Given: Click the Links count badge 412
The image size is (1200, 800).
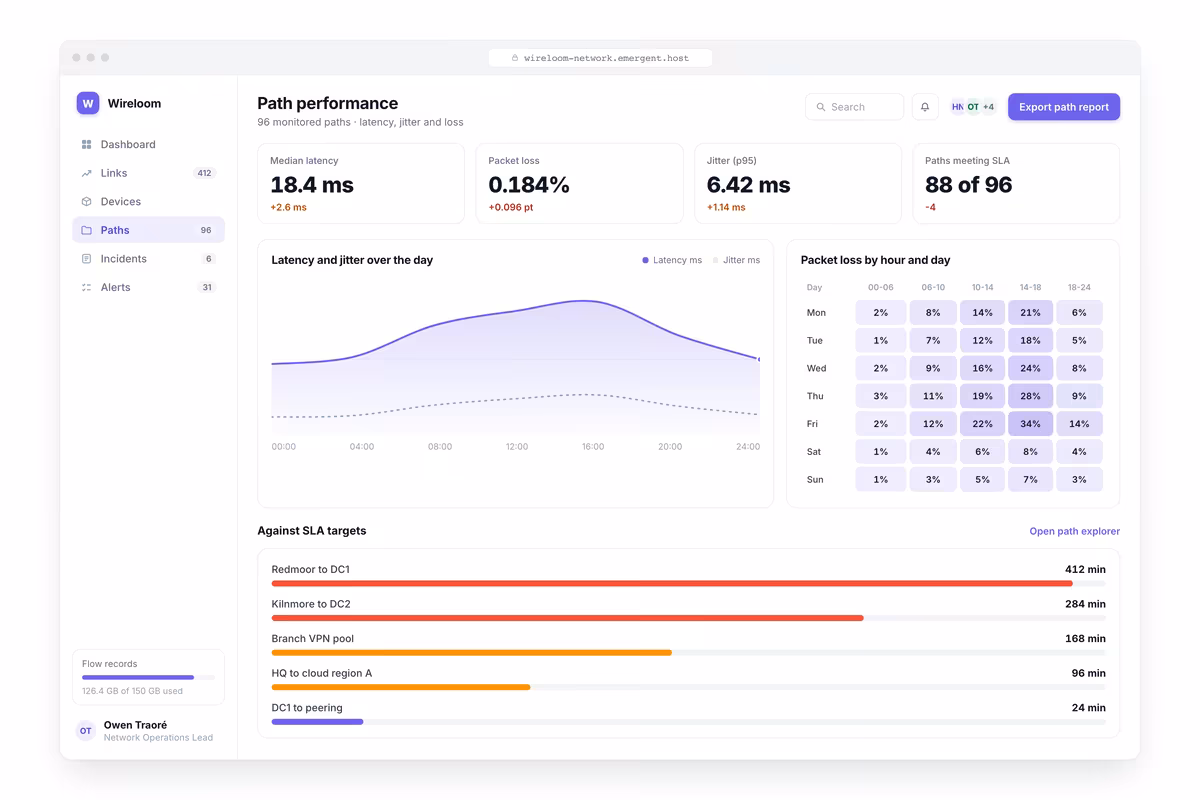Looking at the screenshot, I should click(x=204, y=173).
